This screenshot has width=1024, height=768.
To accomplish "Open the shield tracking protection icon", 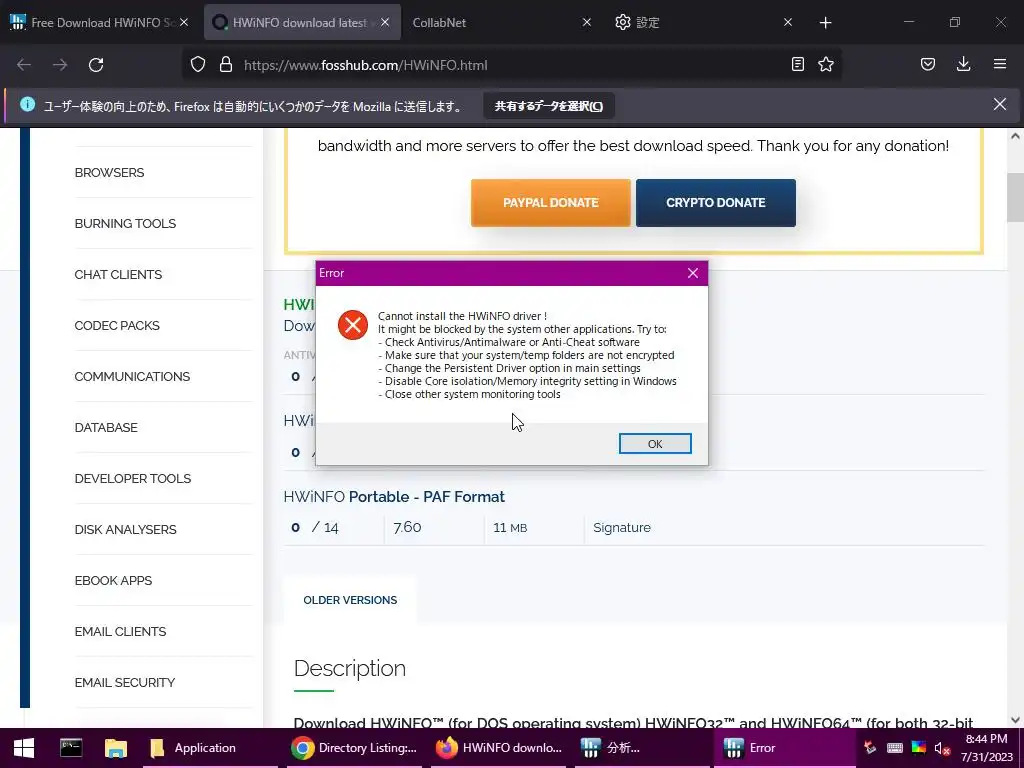I will [198, 64].
